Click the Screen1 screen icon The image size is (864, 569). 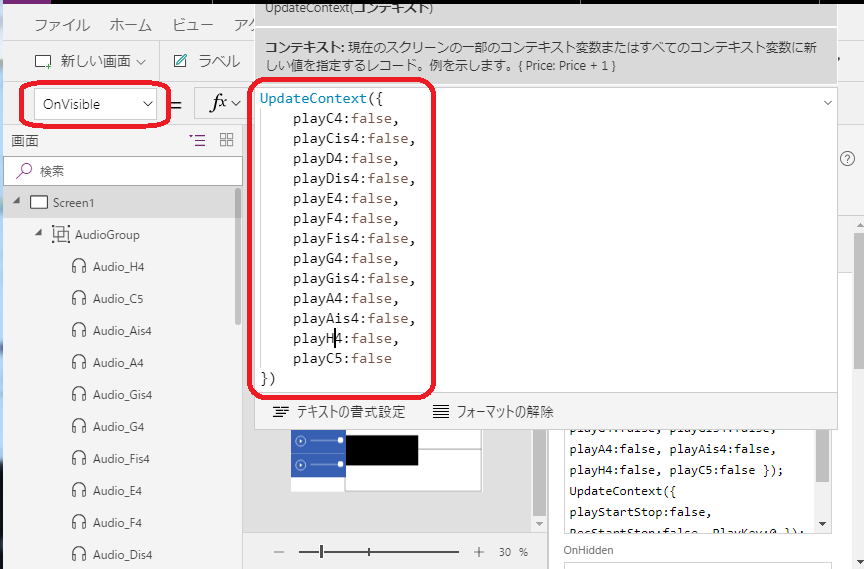(x=39, y=202)
